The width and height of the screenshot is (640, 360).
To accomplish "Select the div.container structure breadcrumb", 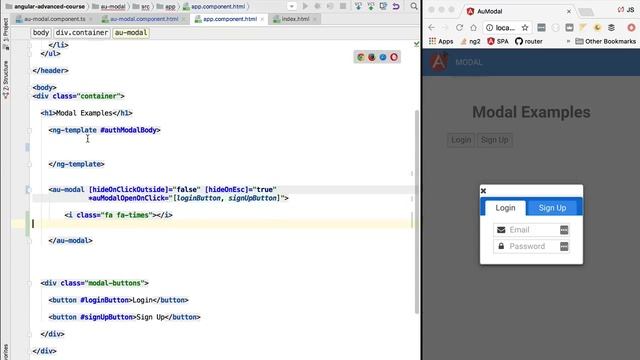I will 82,33.
